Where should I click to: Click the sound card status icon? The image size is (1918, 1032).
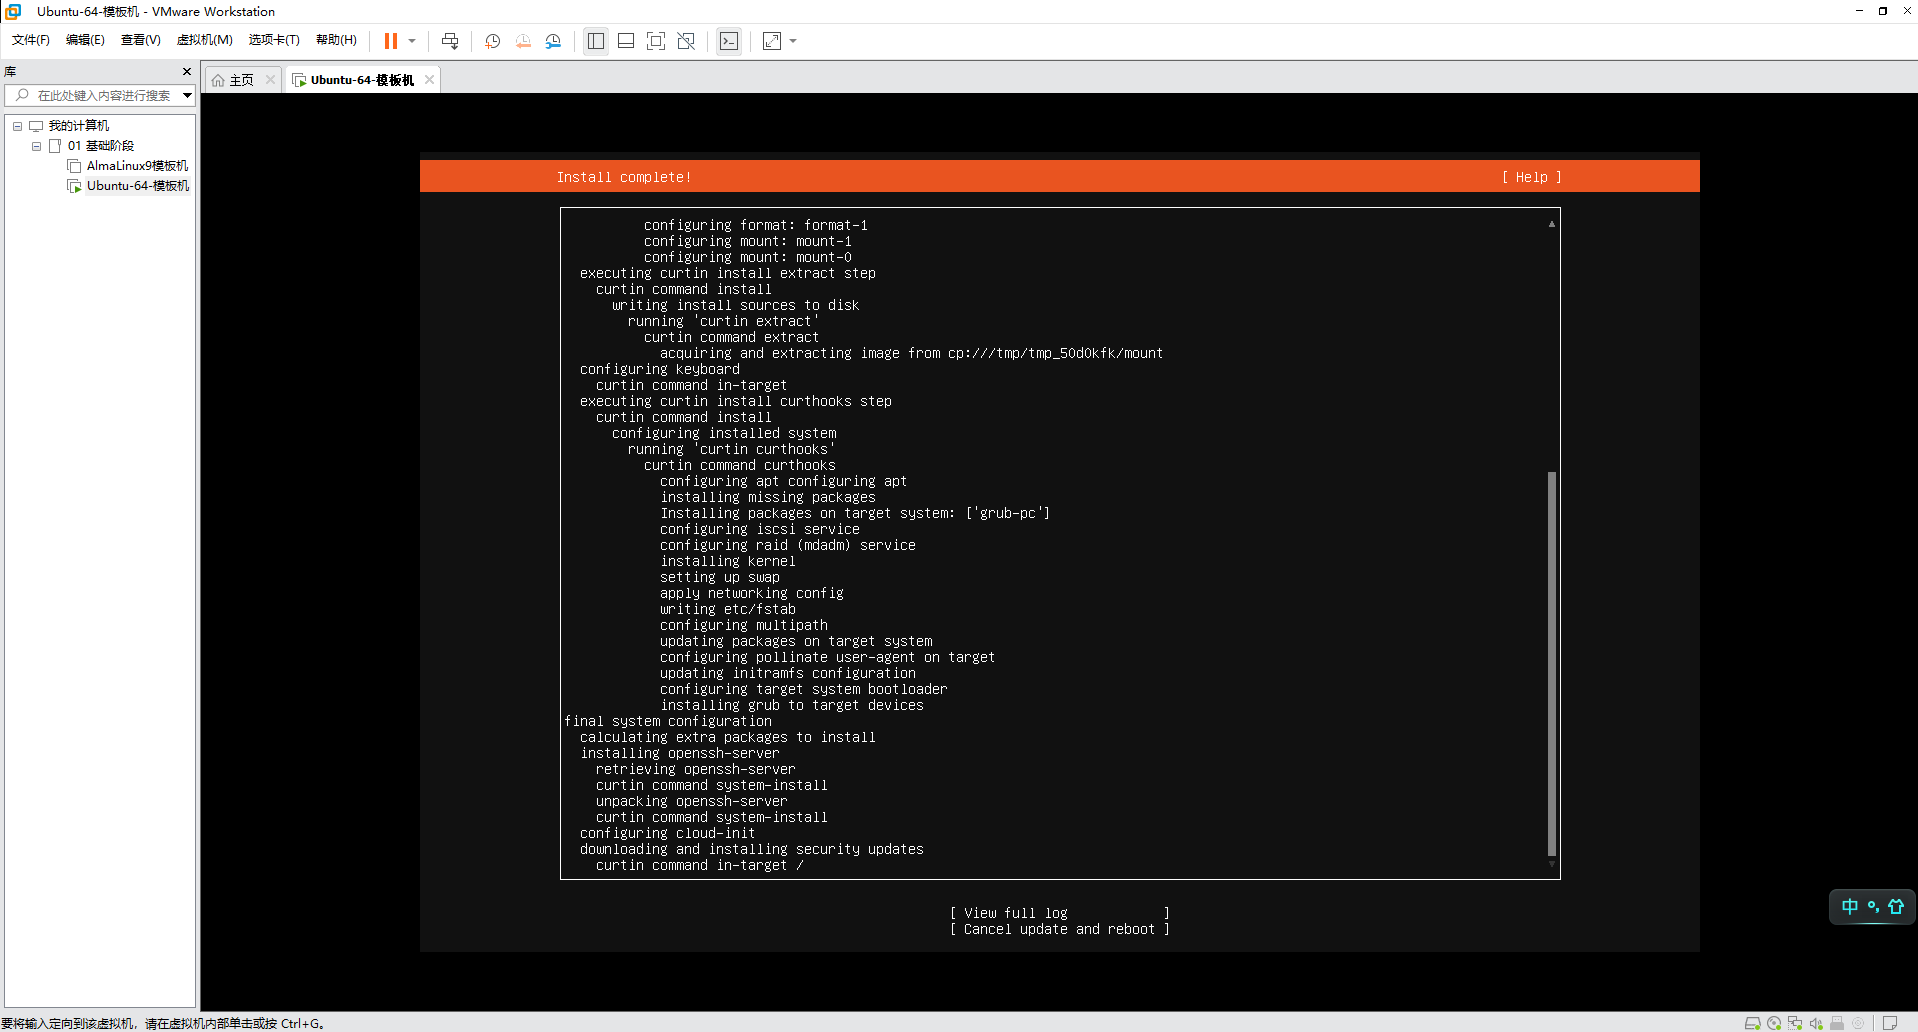[x=1816, y=1023]
